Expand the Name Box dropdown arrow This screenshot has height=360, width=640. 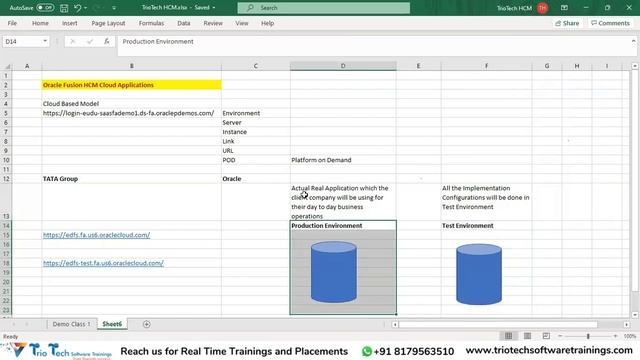[45, 41]
